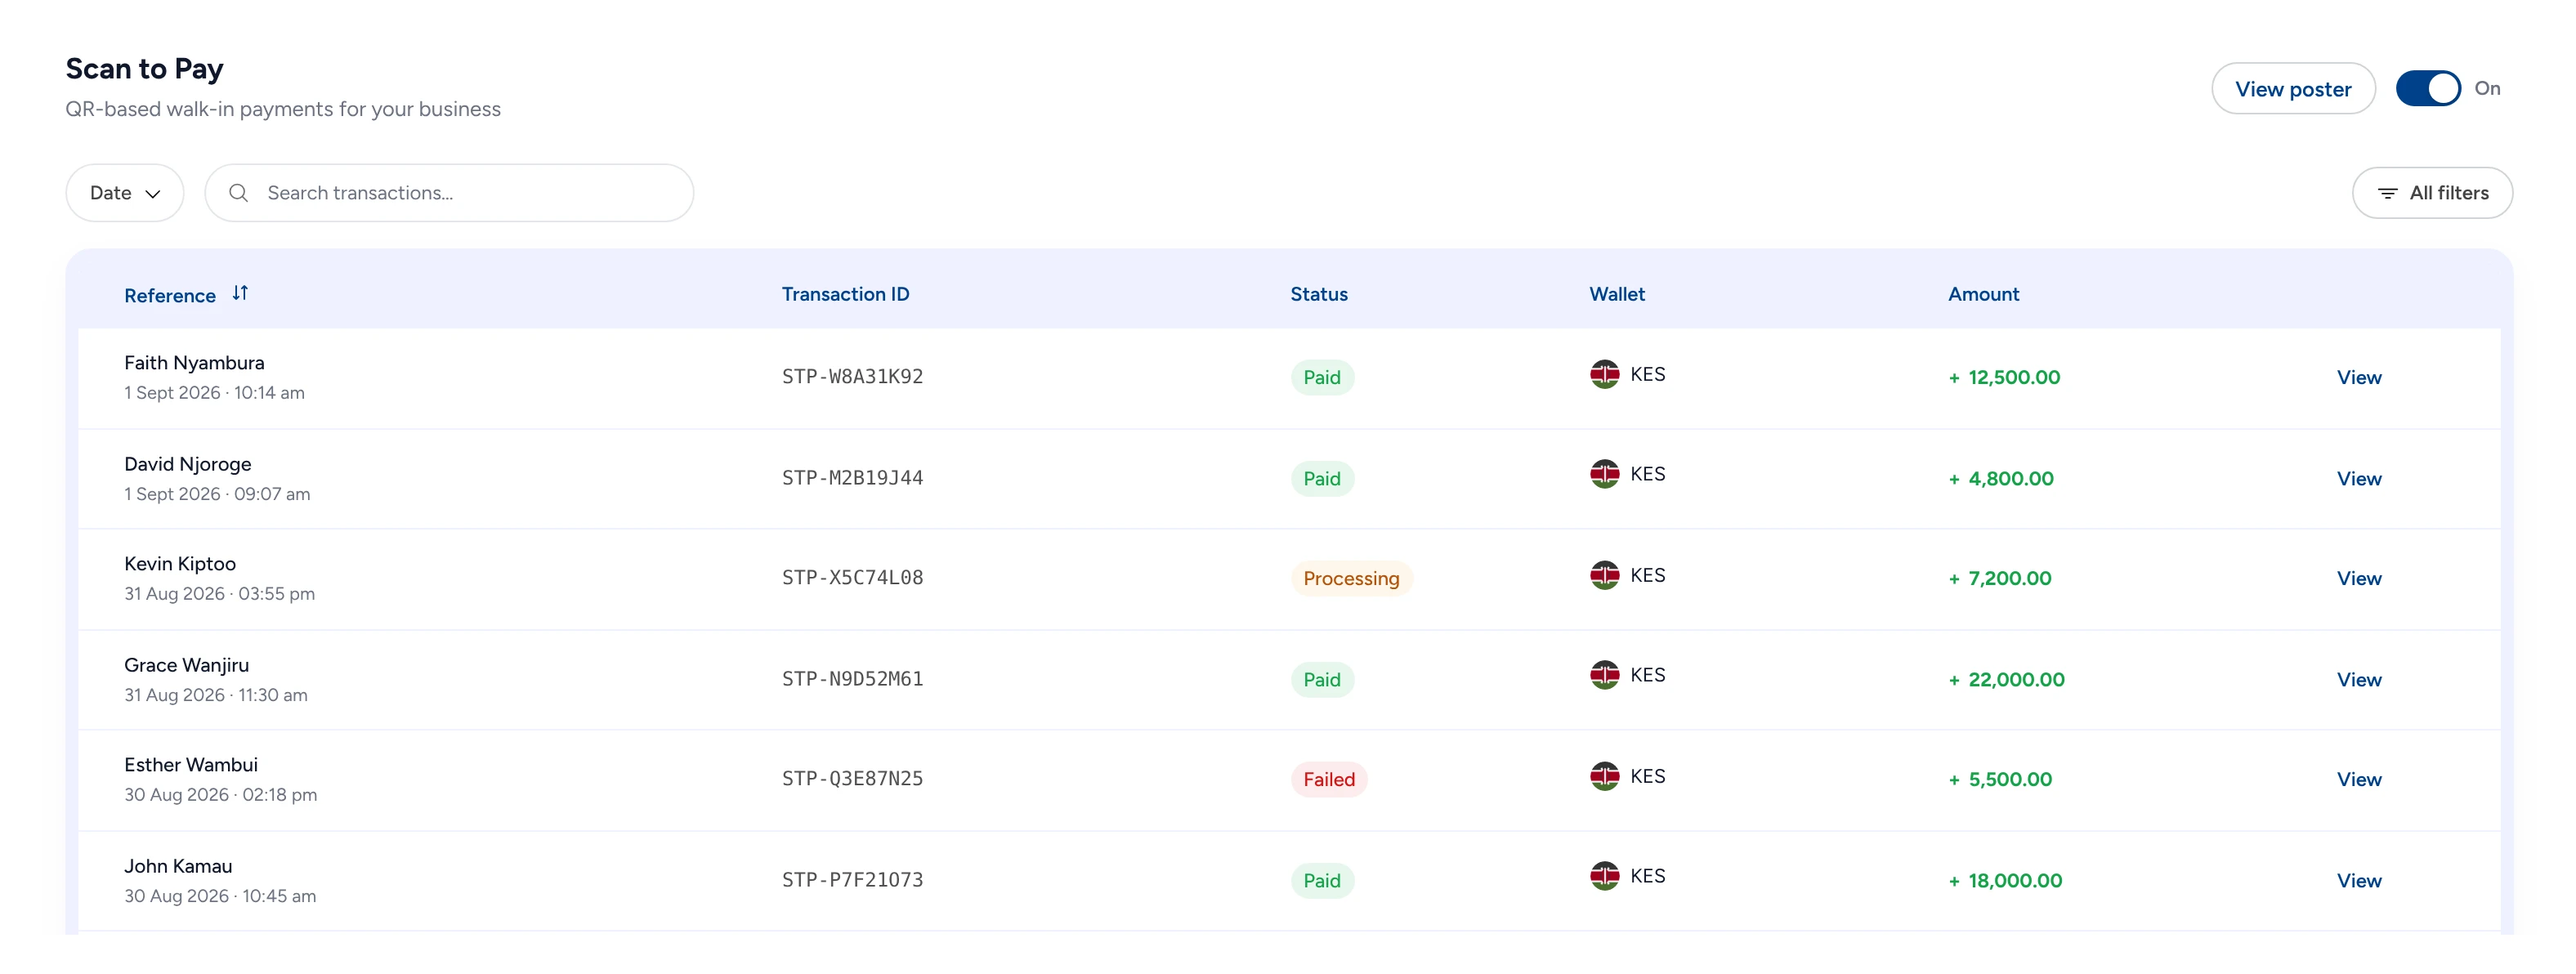
Task: Click the Reference column header
Action: pyautogui.click(x=170, y=296)
